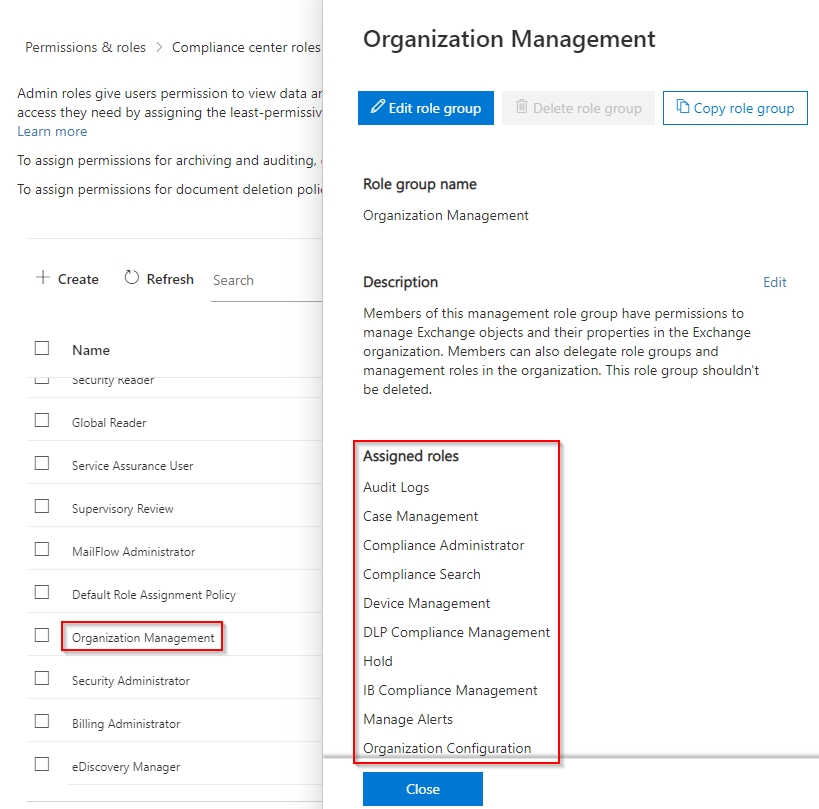Image resolution: width=819 pixels, height=809 pixels.
Task: Select the eDiscovery Manager checkbox
Action: [x=42, y=765]
